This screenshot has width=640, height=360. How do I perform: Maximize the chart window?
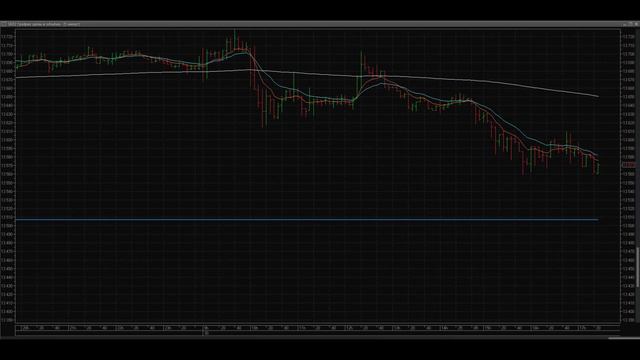(x=631, y=24)
